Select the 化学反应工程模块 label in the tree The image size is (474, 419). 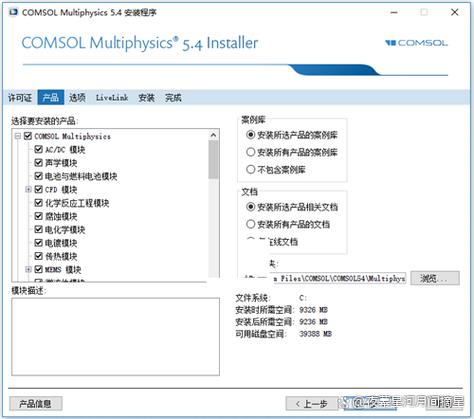pyautogui.click(x=77, y=203)
